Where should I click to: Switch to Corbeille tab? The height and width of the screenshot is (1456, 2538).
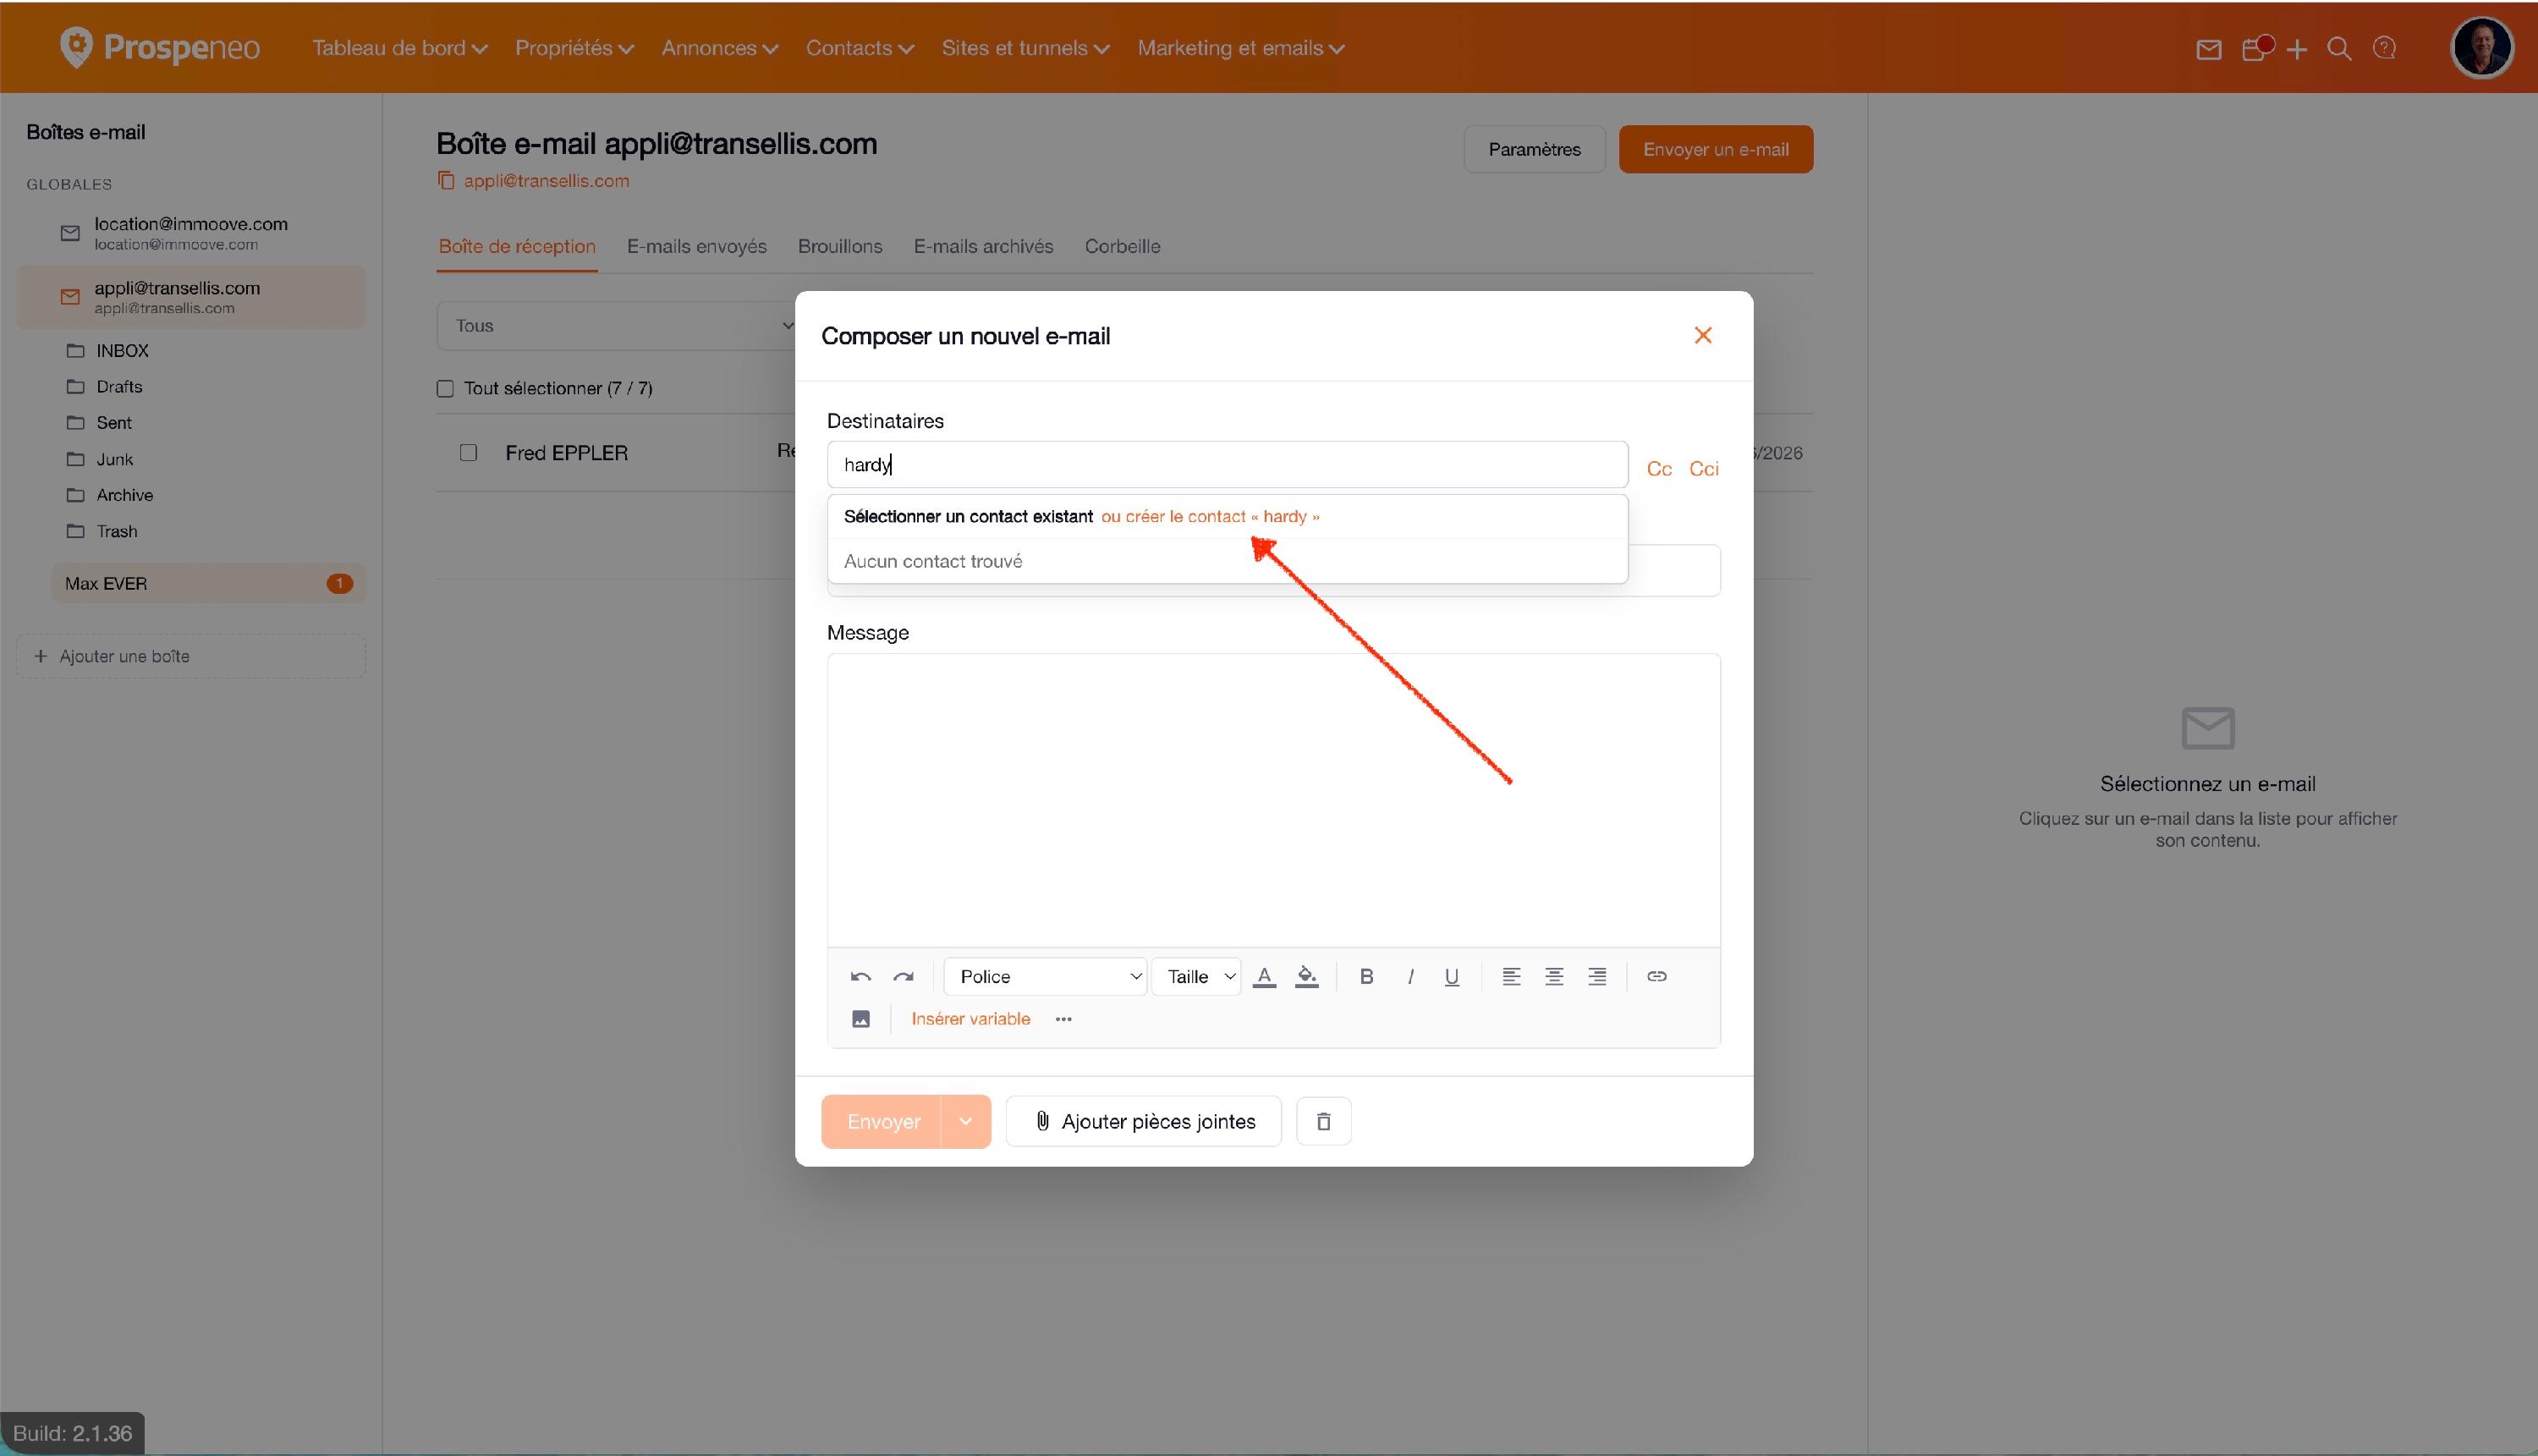click(x=1123, y=247)
